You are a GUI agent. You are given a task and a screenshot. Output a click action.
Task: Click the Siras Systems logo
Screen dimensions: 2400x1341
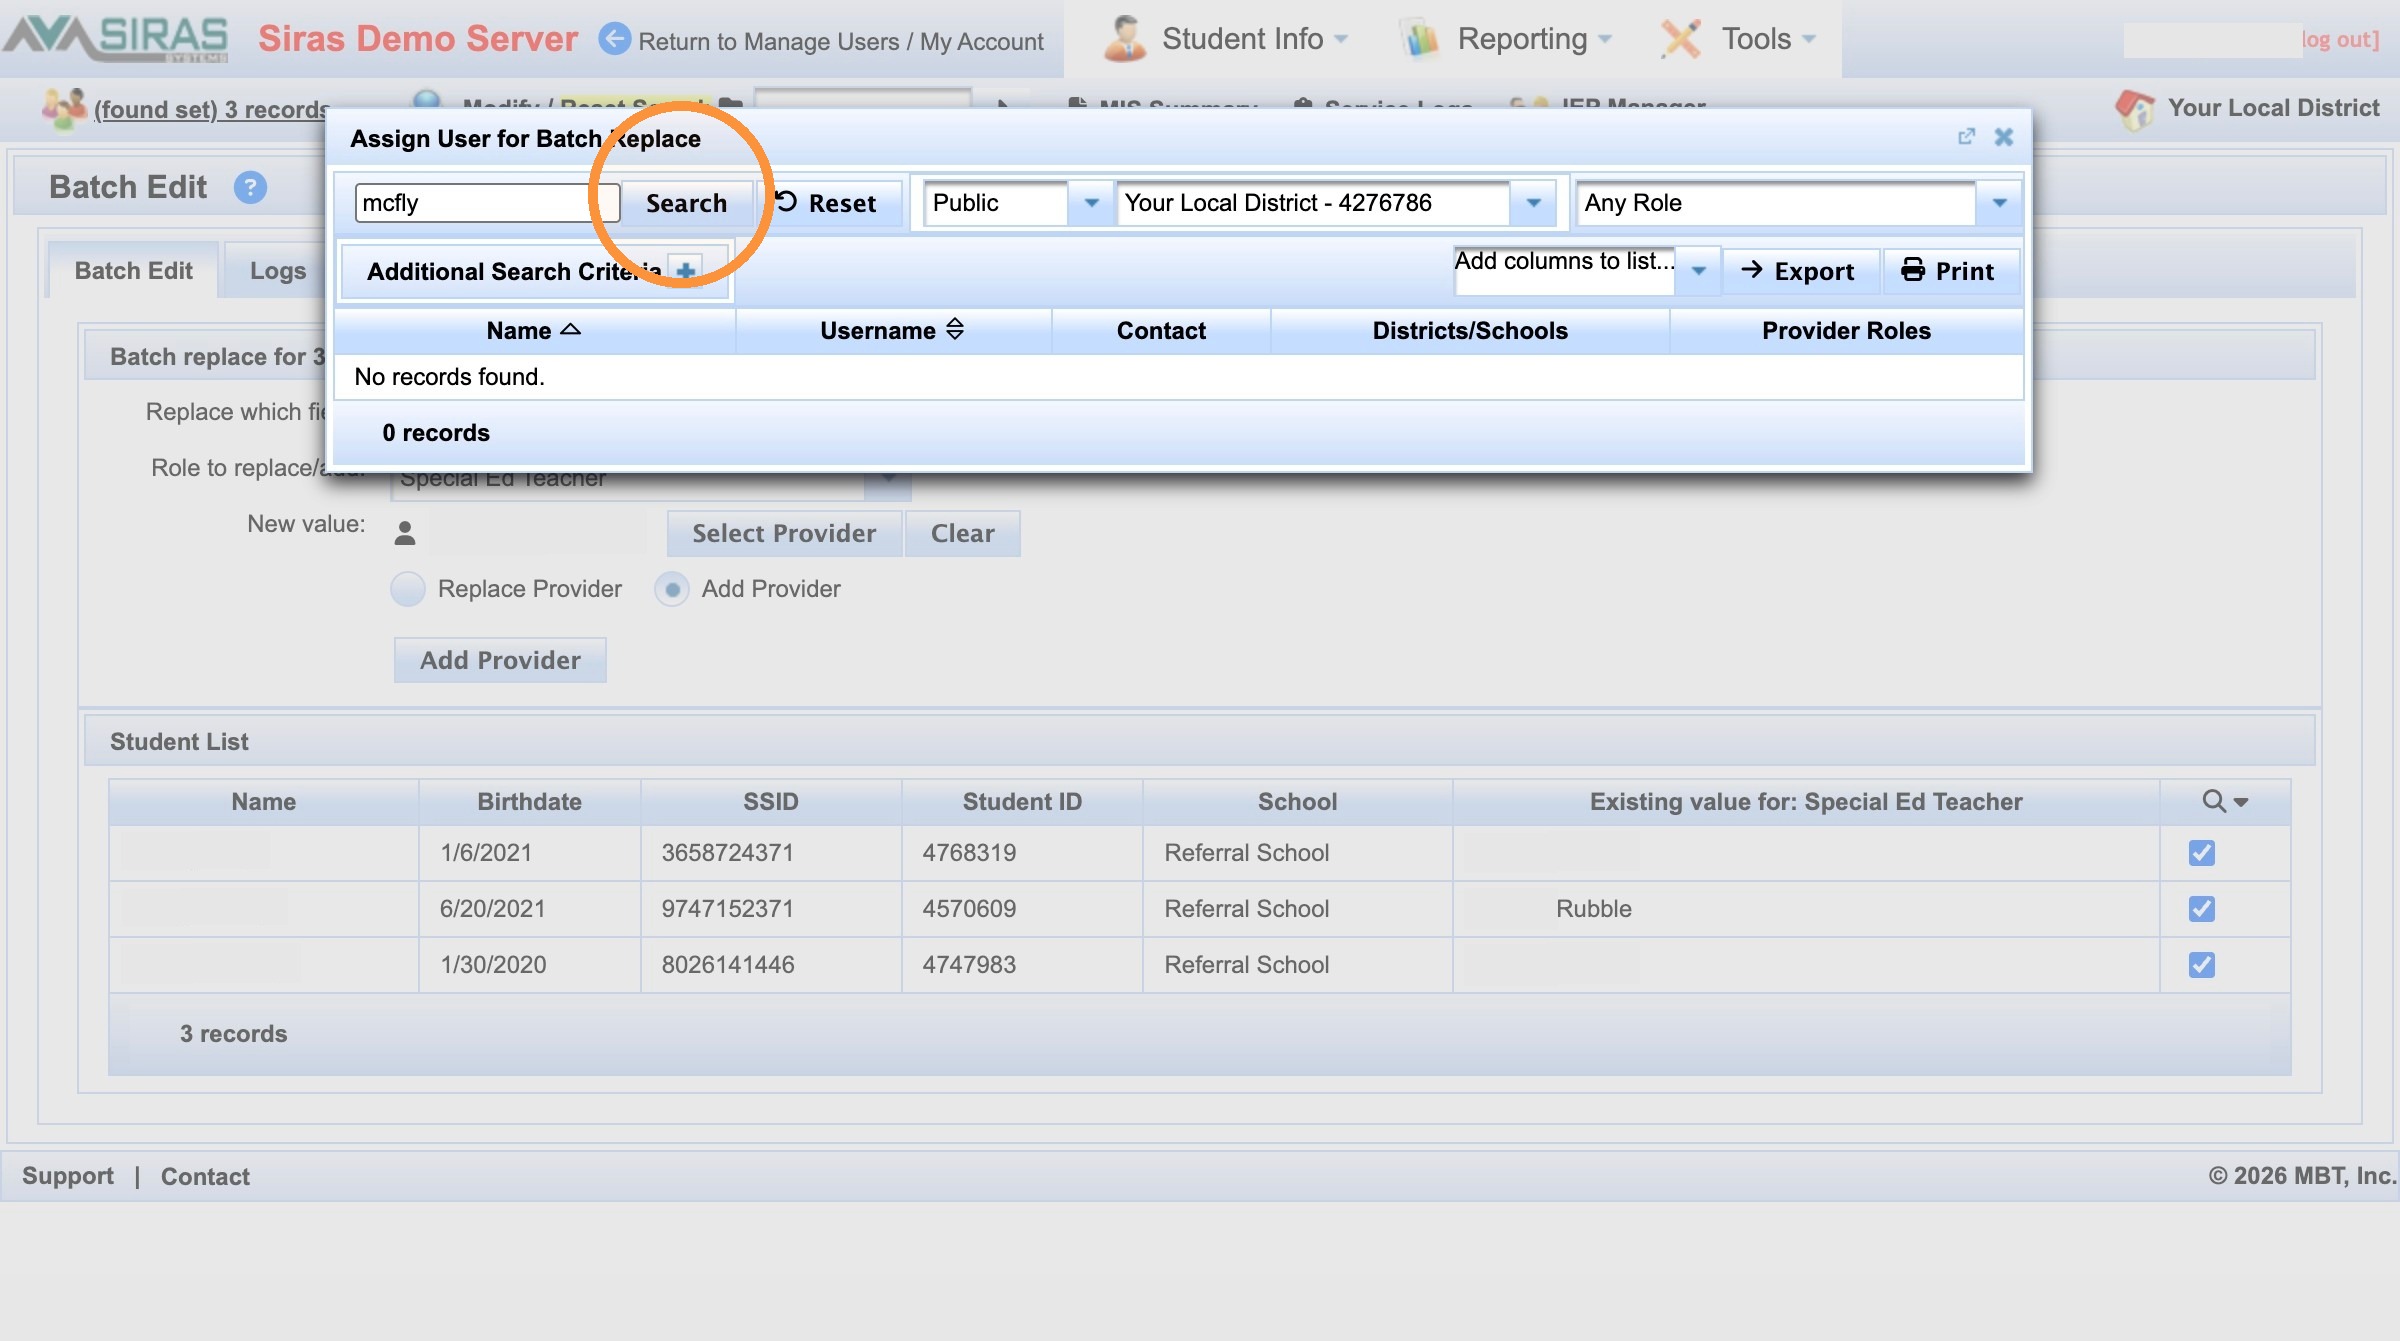116,39
